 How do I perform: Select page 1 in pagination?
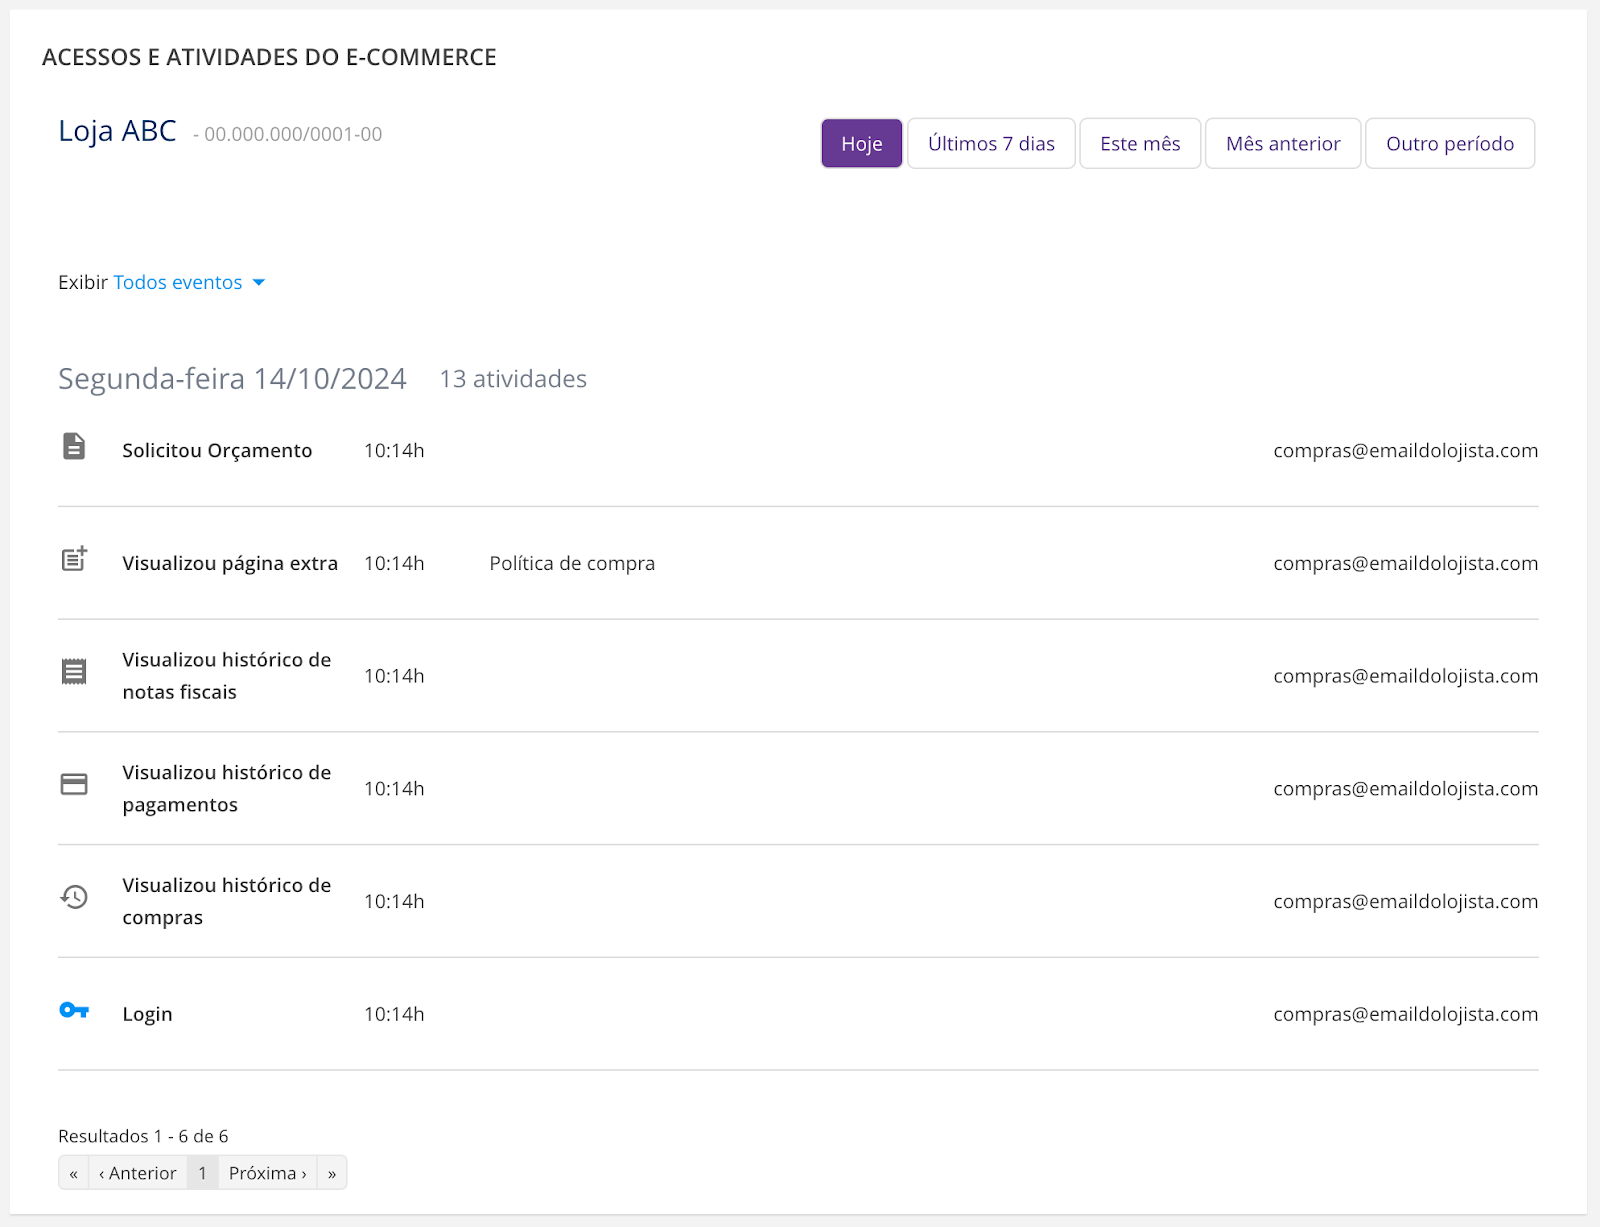coord(202,1173)
